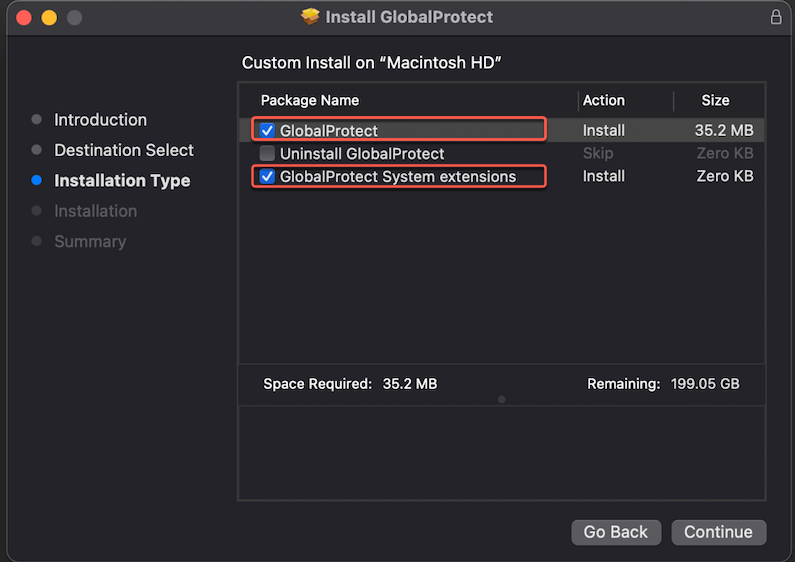The width and height of the screenshot is (795, 562).
Task: Click the Custom Install on Macintosh HD heading
Action: click(372, 63)
